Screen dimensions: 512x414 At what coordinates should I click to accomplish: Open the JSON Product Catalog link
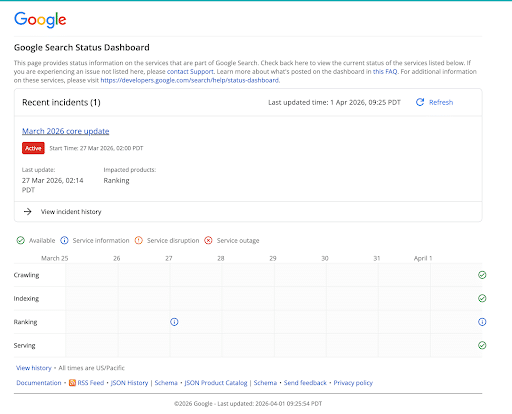tap(216, 383)
